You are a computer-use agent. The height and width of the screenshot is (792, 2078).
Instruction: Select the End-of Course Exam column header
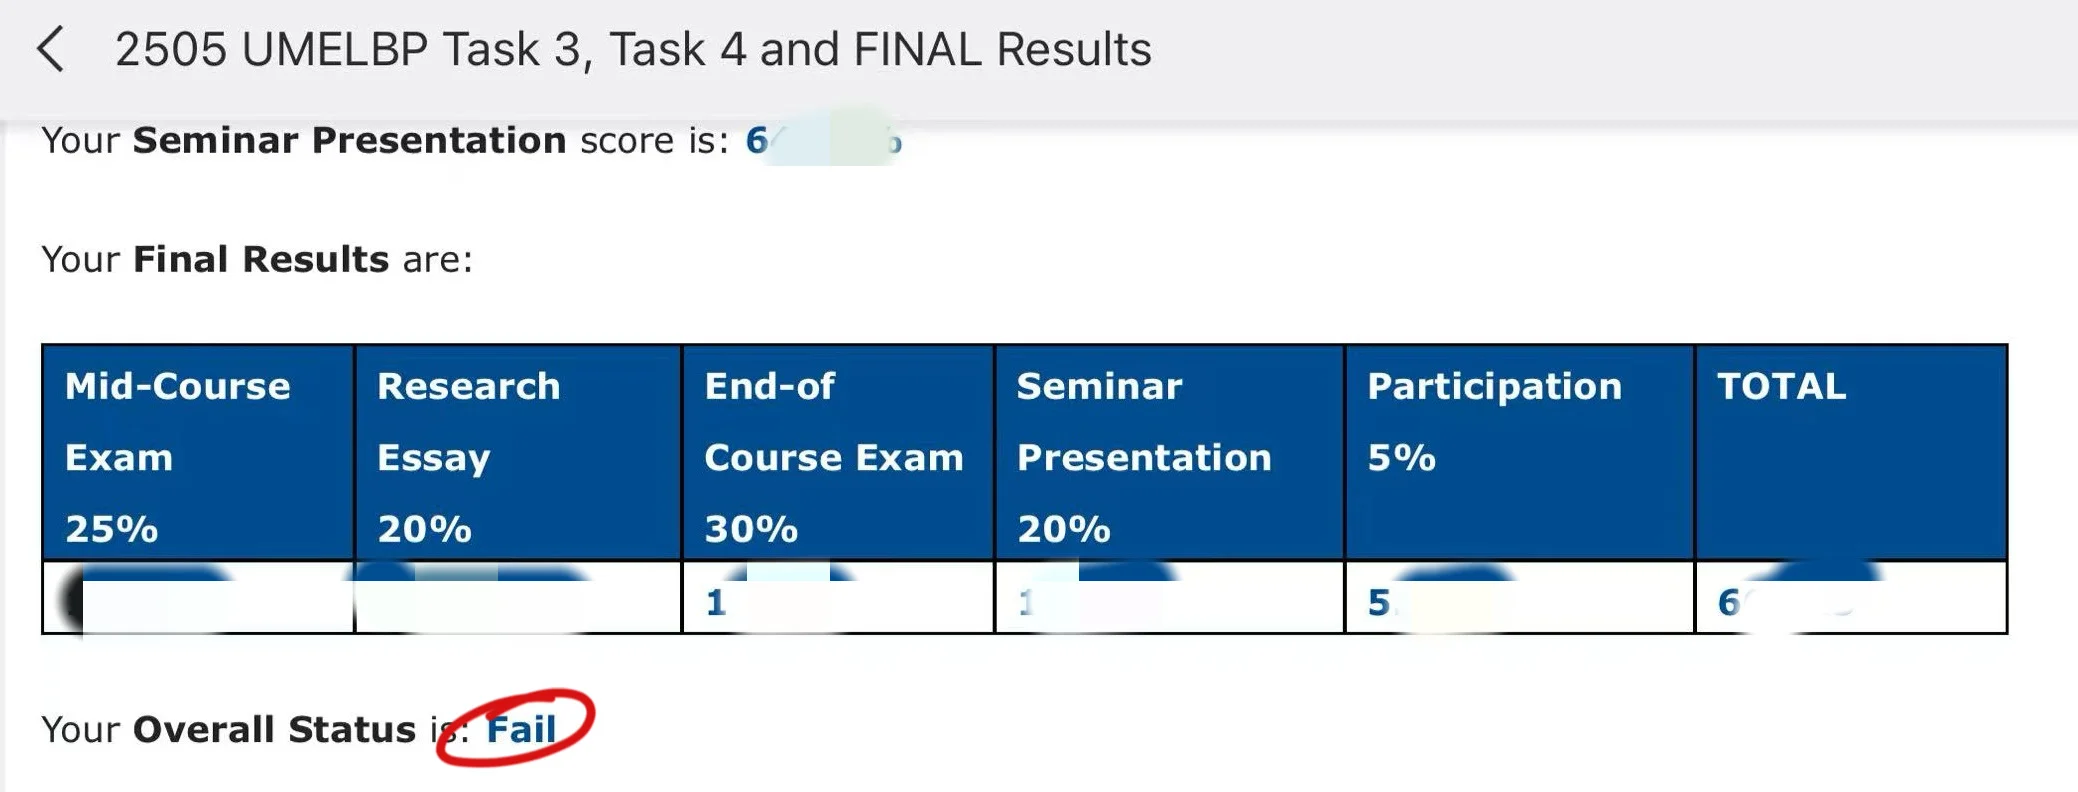click(838, 452)
